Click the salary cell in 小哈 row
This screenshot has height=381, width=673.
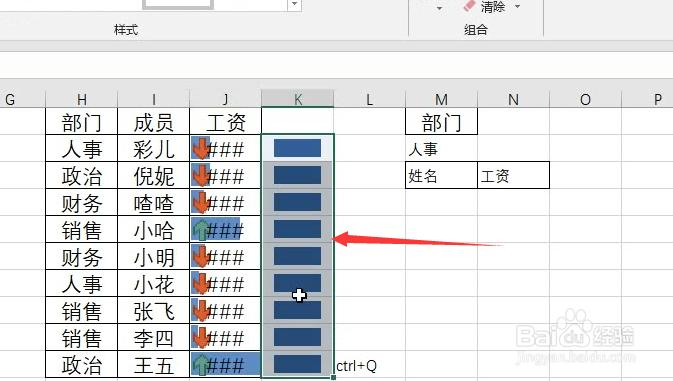[225, 229]
